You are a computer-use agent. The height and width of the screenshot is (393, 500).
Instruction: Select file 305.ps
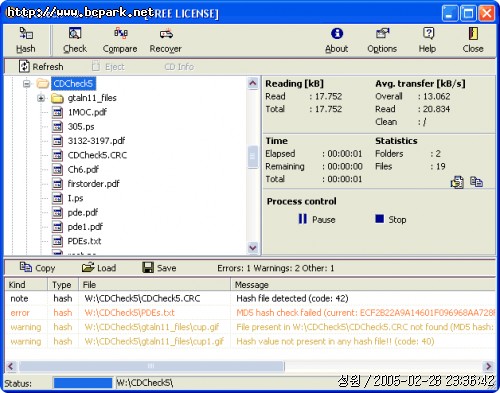pyautogui.click(x=81, y=127)
